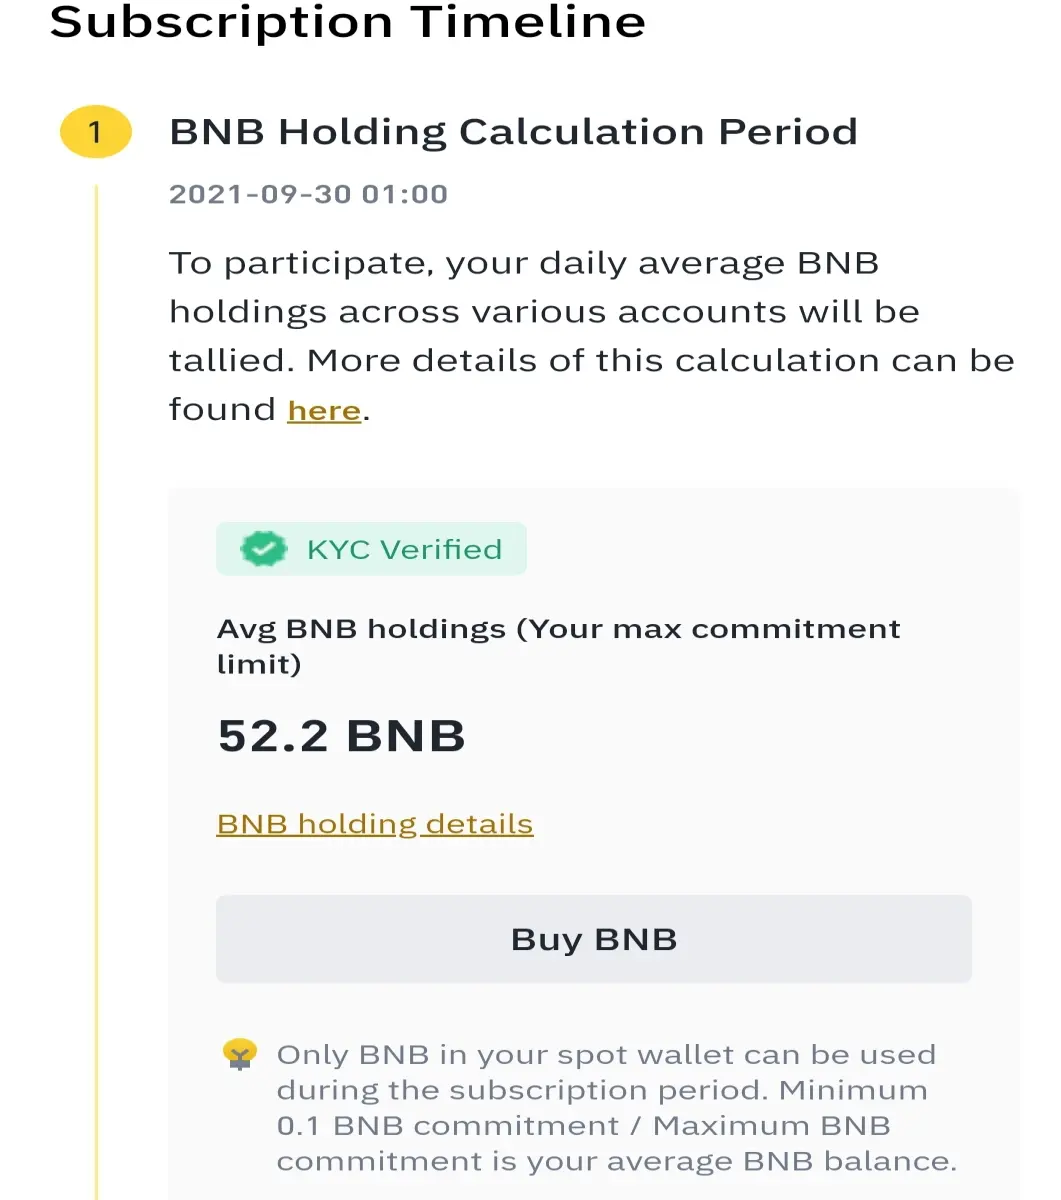
Task: Click the 'Maximum BNB commitment' tip line
Action: (x=617, y=1143)
